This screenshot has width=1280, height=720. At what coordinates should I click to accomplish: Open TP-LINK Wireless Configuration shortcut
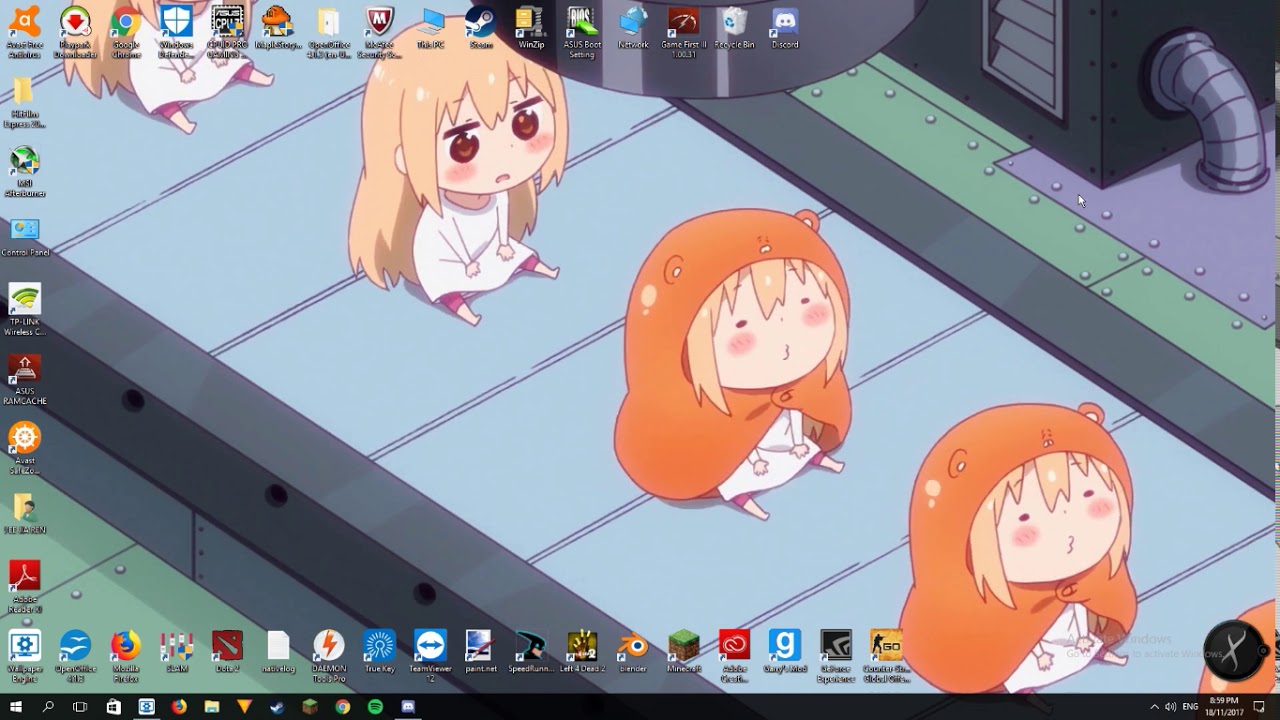(x=24, y=310)
